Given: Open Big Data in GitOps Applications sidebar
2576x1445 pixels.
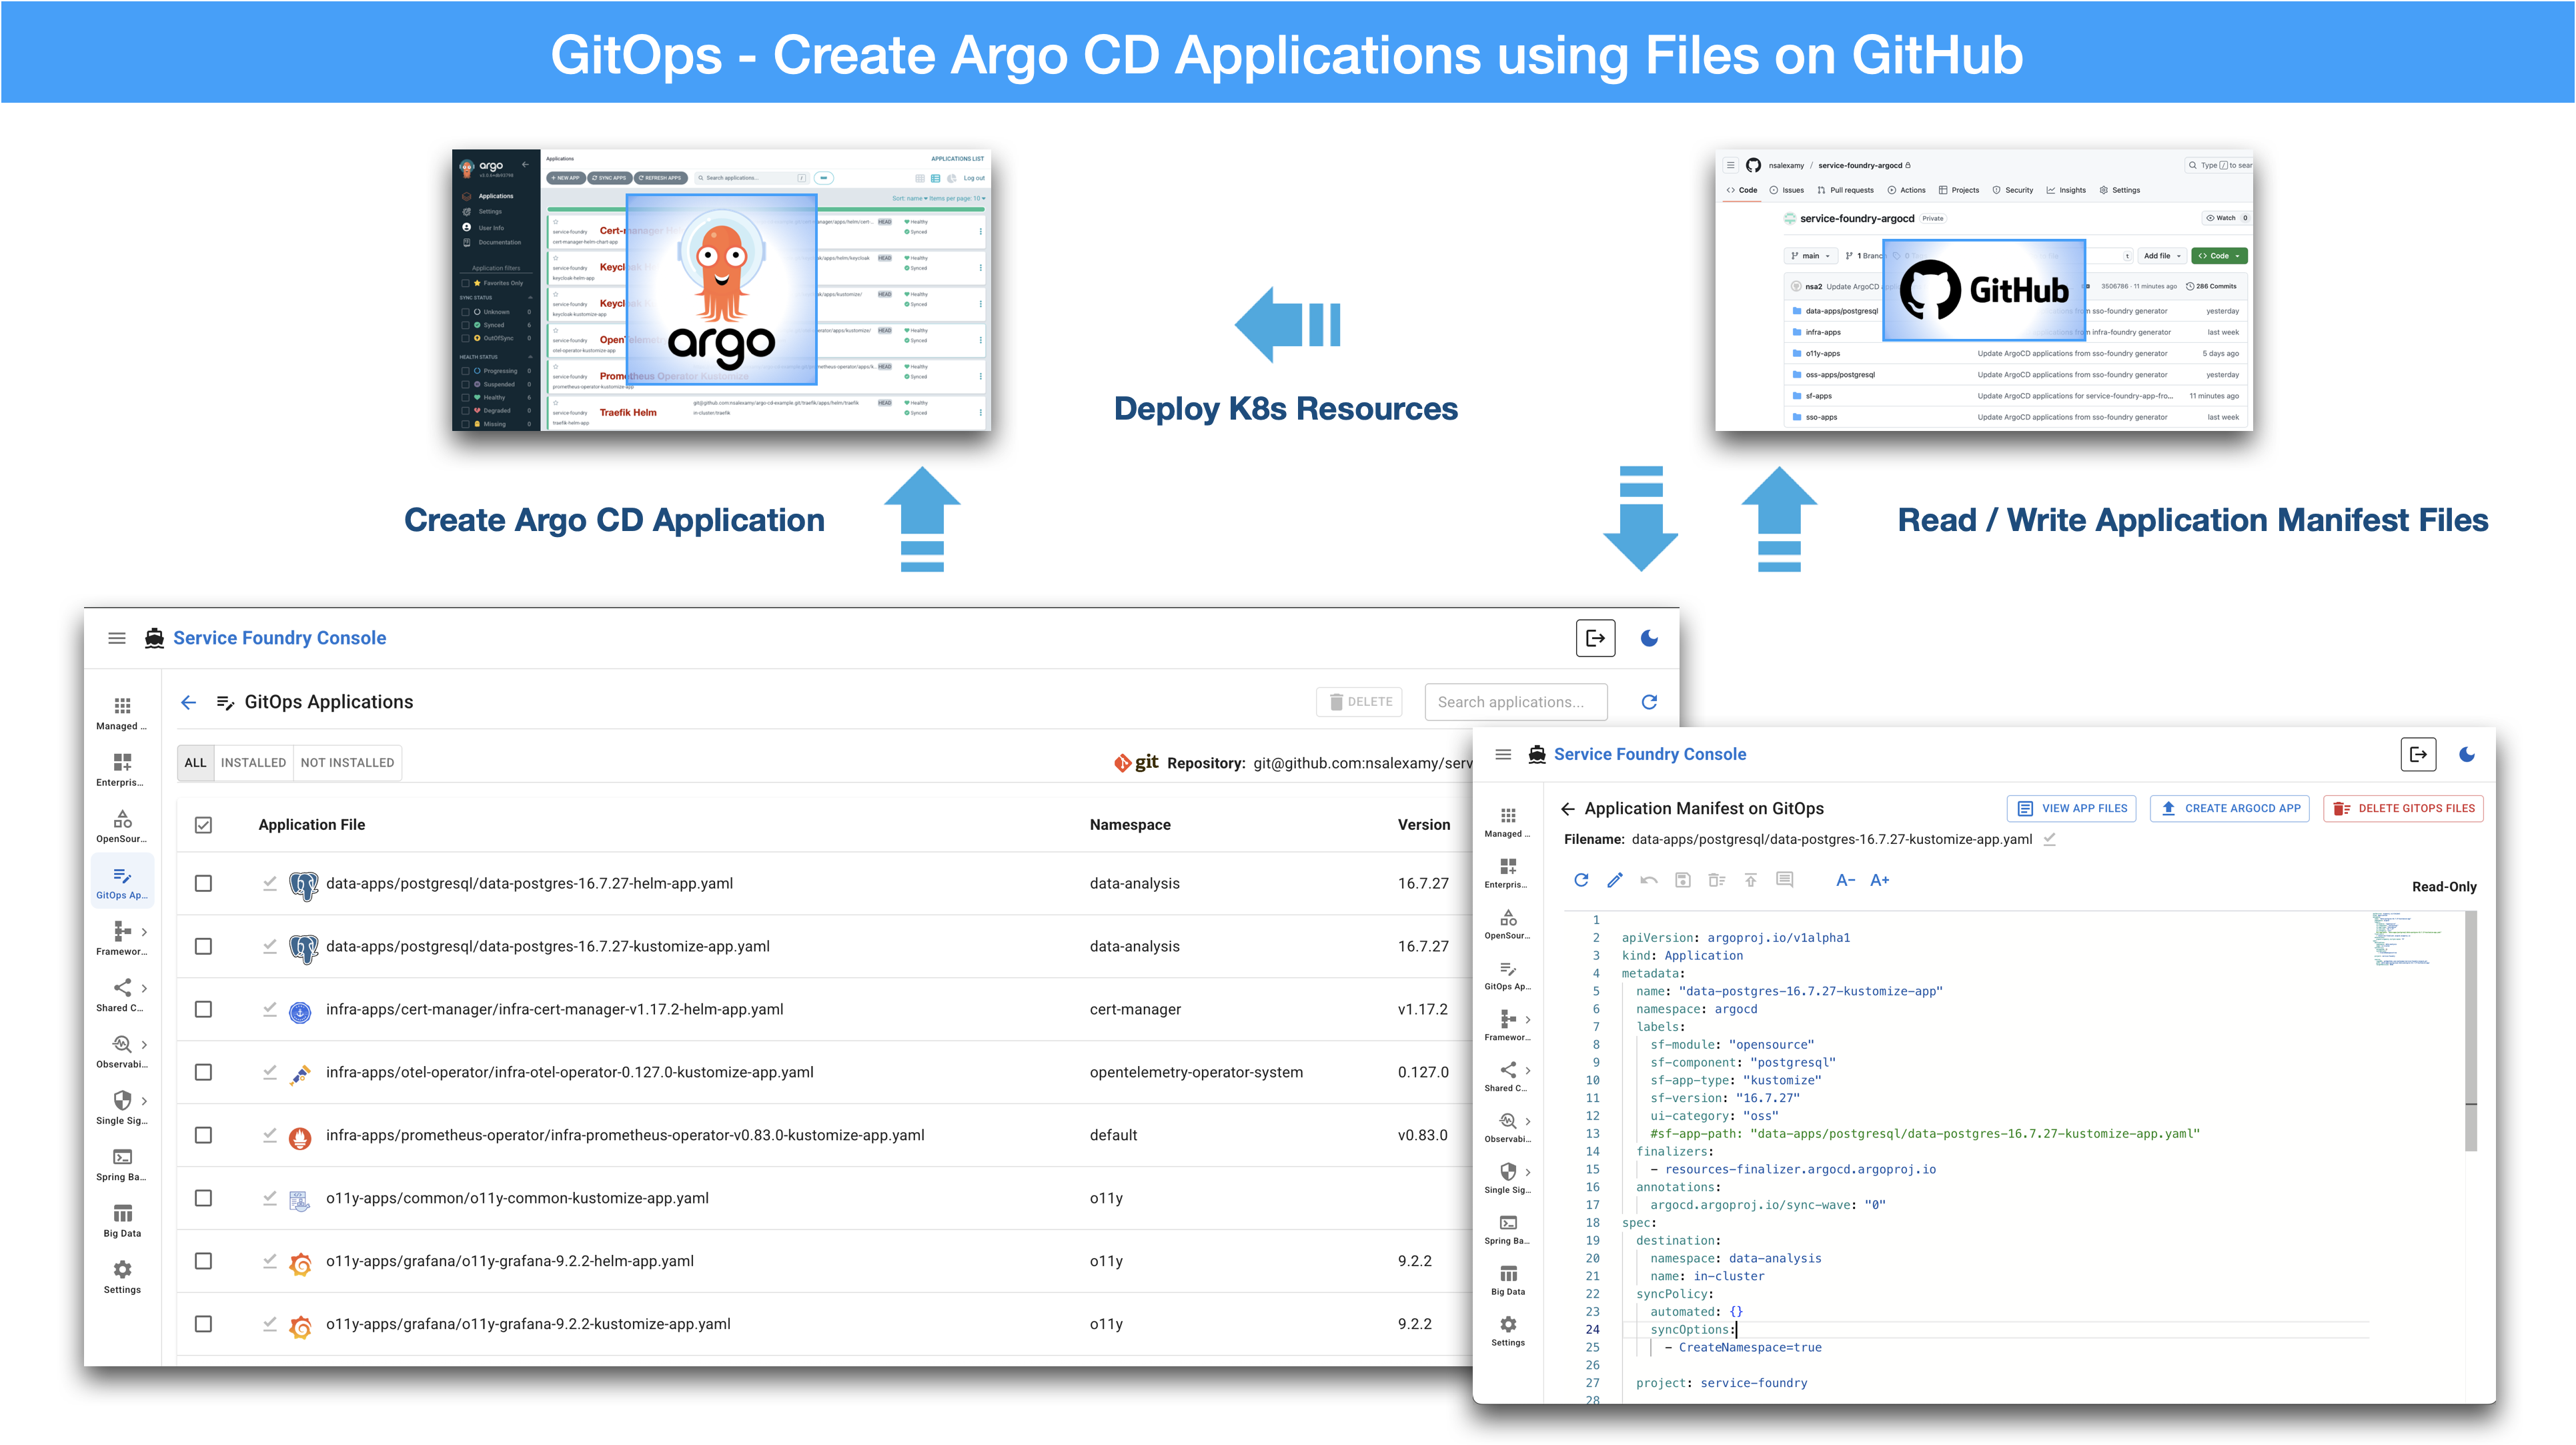Looking at the screenshot, I should click(122, 1220).
